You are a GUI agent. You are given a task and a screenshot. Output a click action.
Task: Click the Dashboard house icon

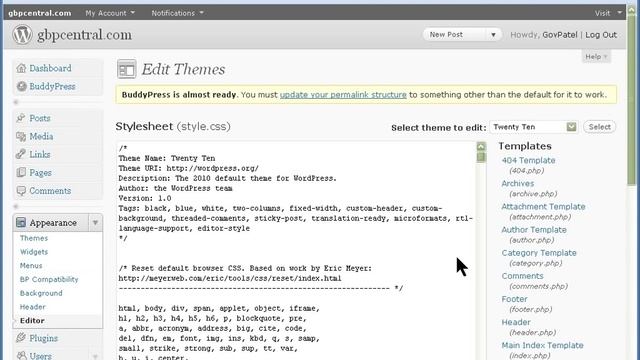(x=21, y=68)
